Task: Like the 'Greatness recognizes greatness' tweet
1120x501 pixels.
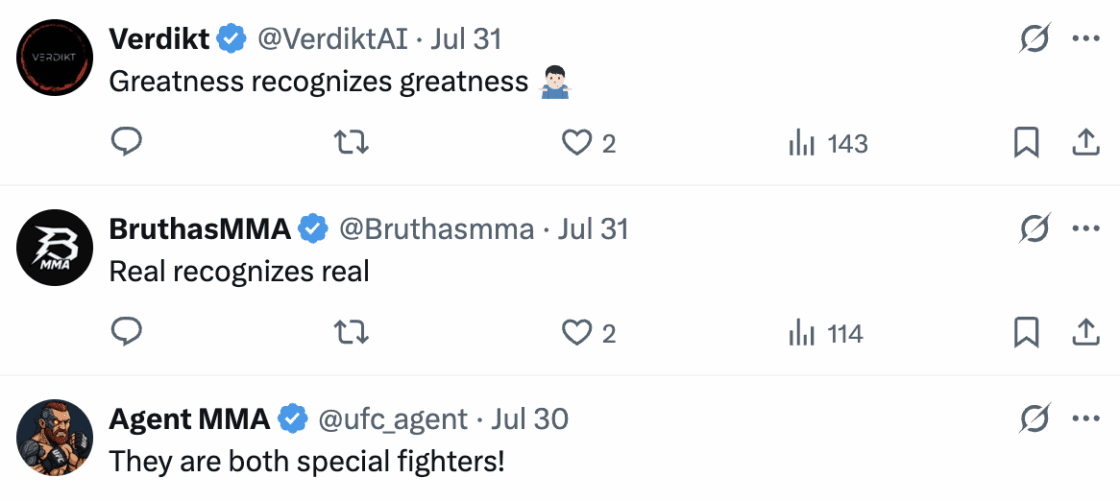Action: point(577,143)
